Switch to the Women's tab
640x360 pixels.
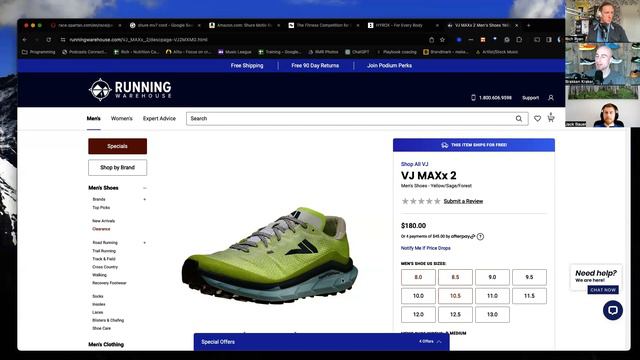pos(122,118)
